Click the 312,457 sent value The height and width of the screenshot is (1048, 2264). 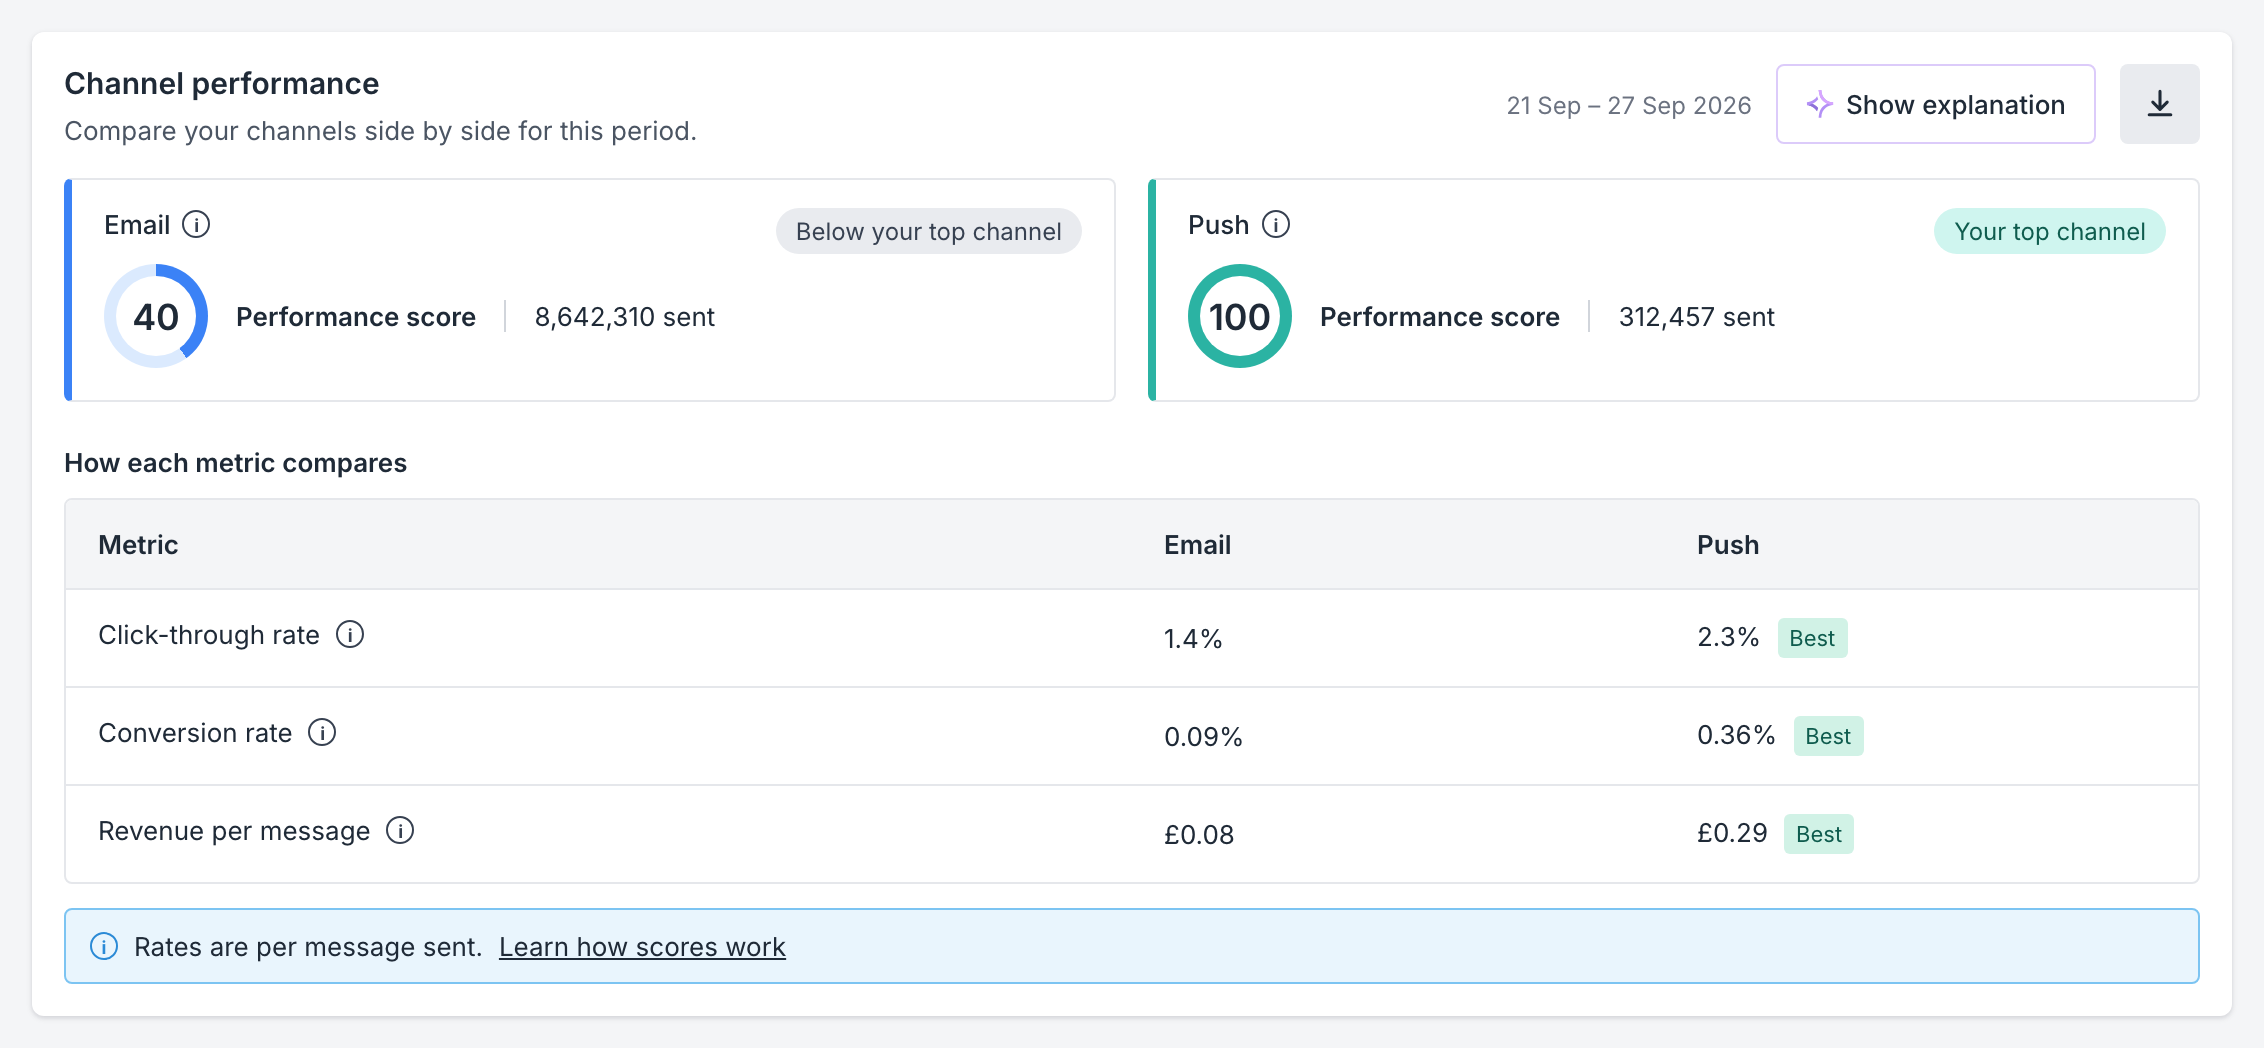point(1697,317)
